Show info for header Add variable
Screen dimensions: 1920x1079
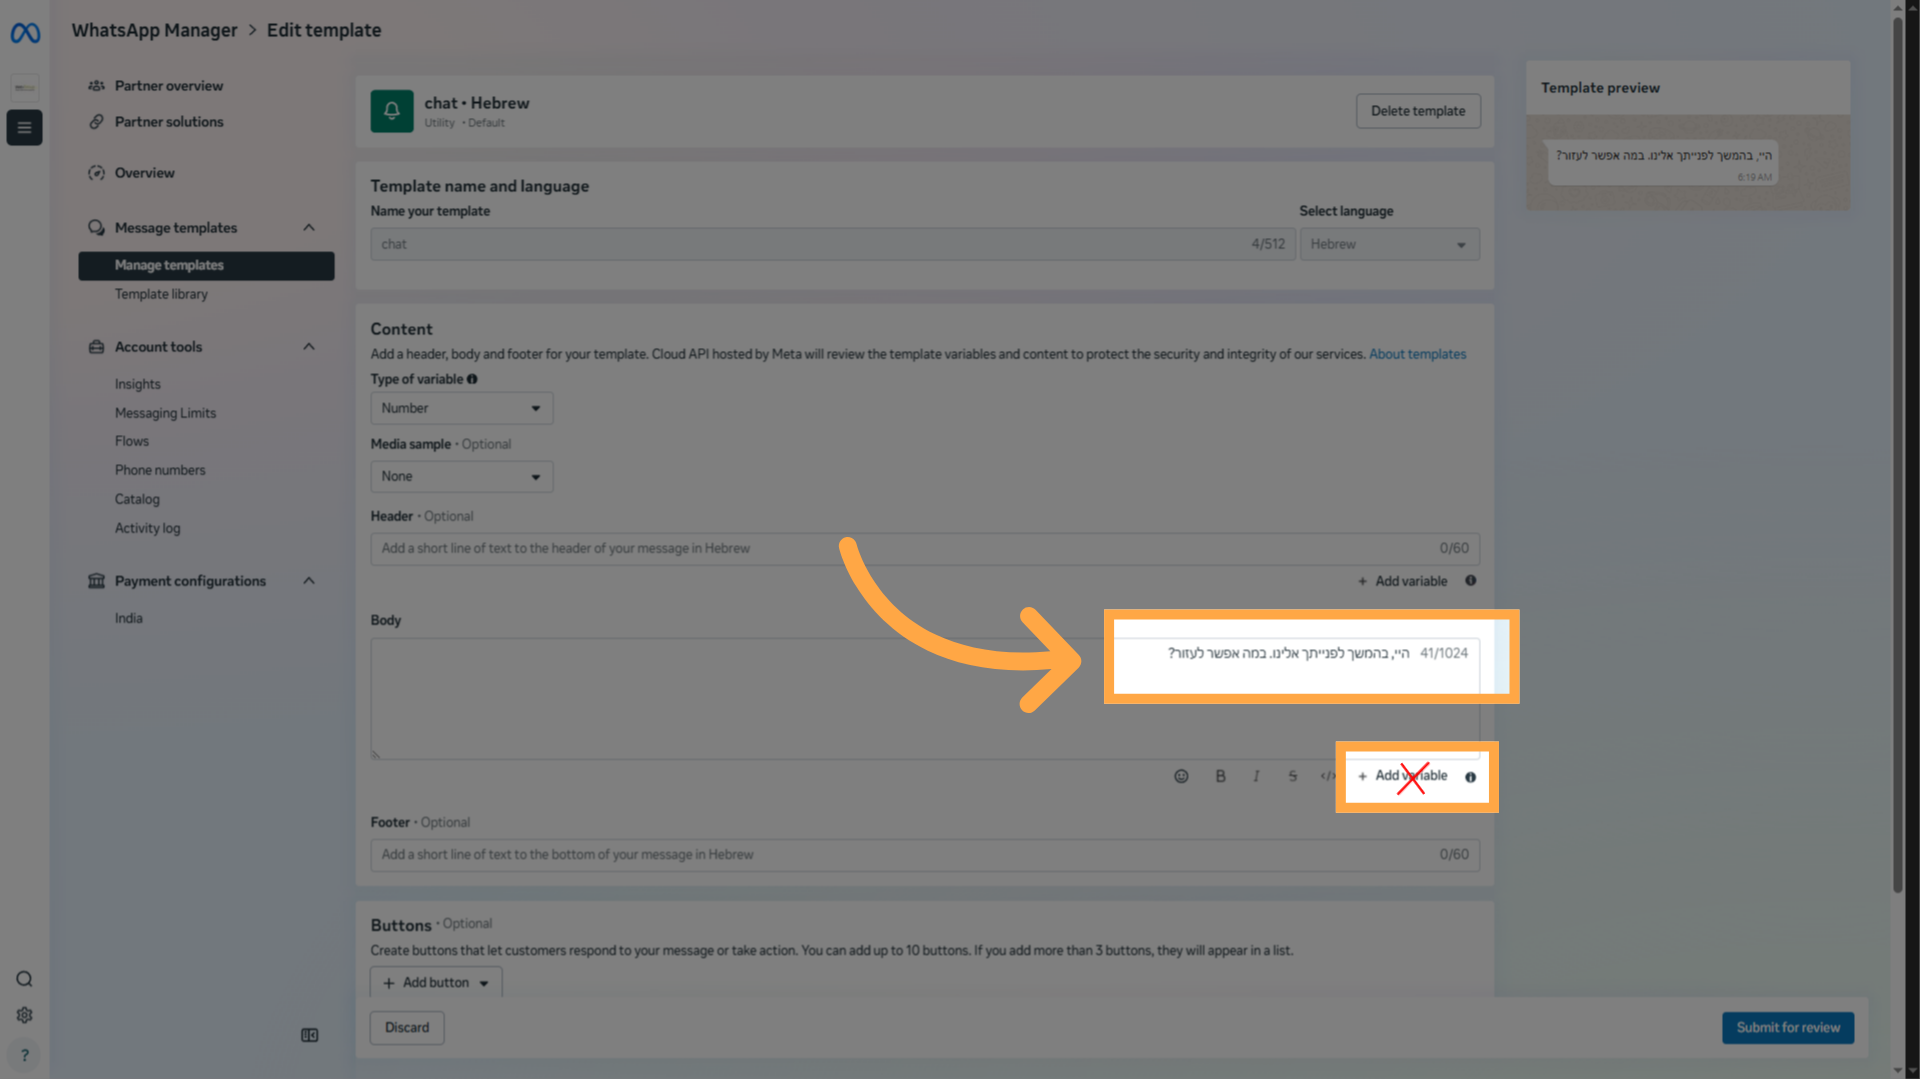pyautogui.click(x=1470, y=581)
